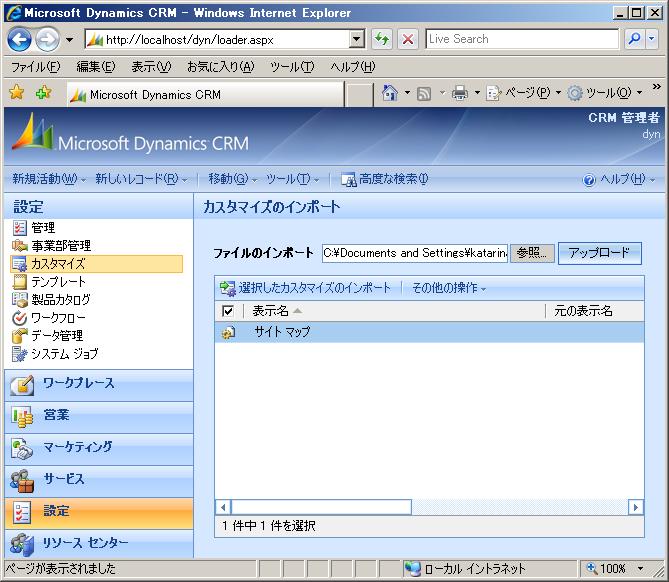This screenshot has height=582, width=669.
Task: Open the zoom level 100% dropdown
Action: 640,568
